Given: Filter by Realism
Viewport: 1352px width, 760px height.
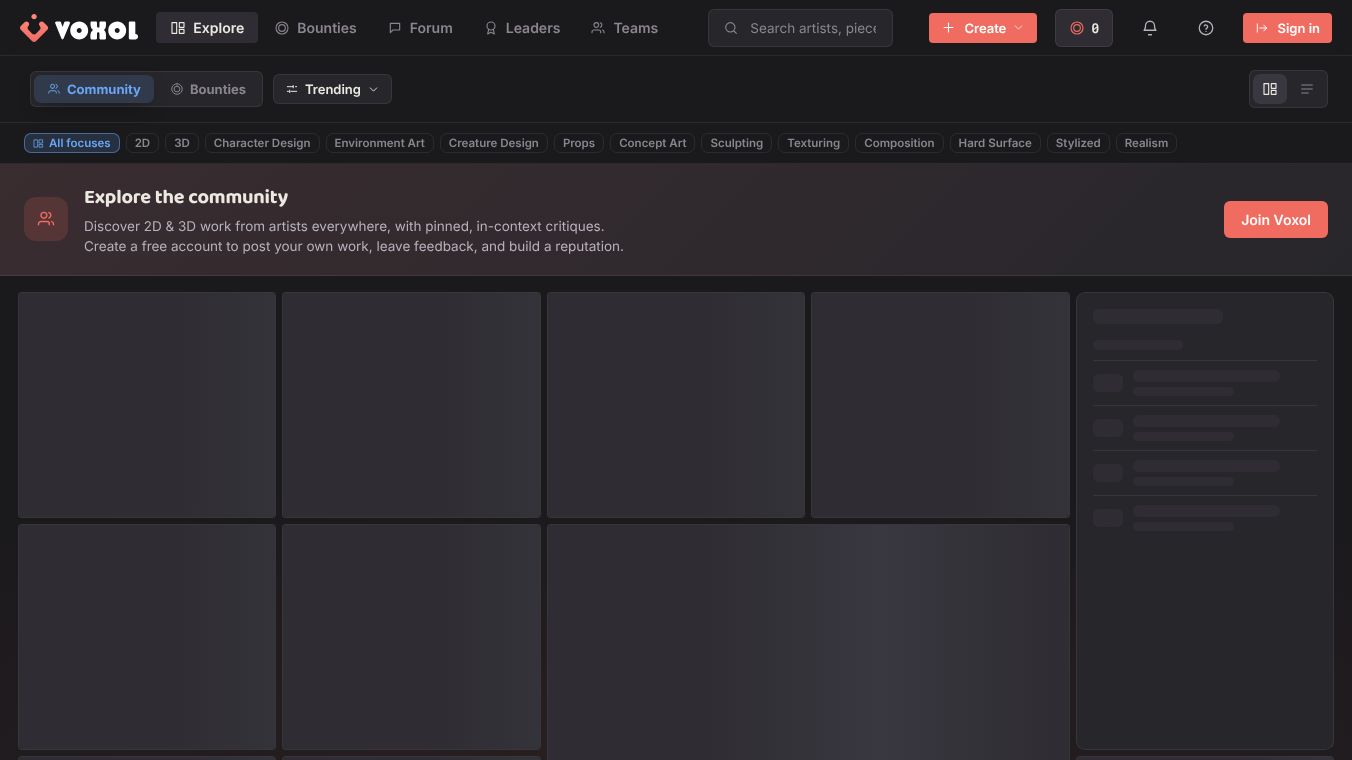Looking at the screenshot, I should click(x=1146, y=143).
